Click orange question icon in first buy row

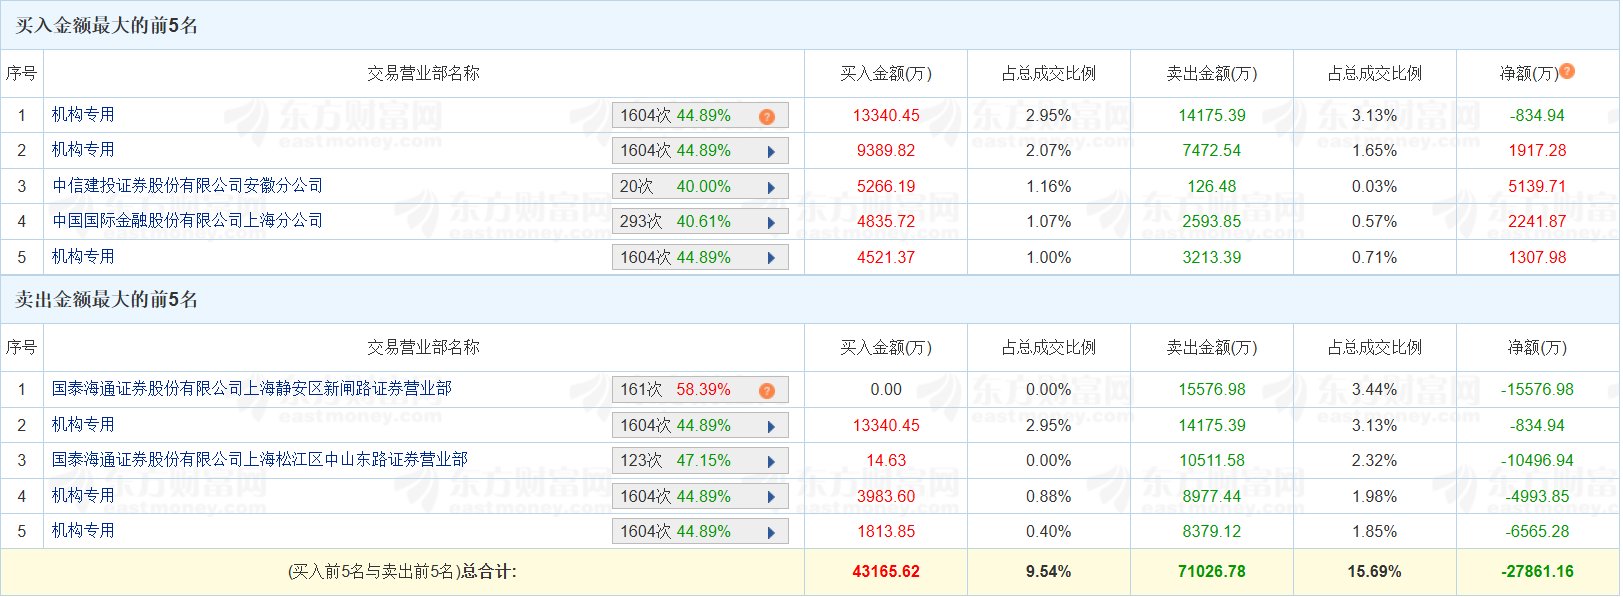pos(767,117)
